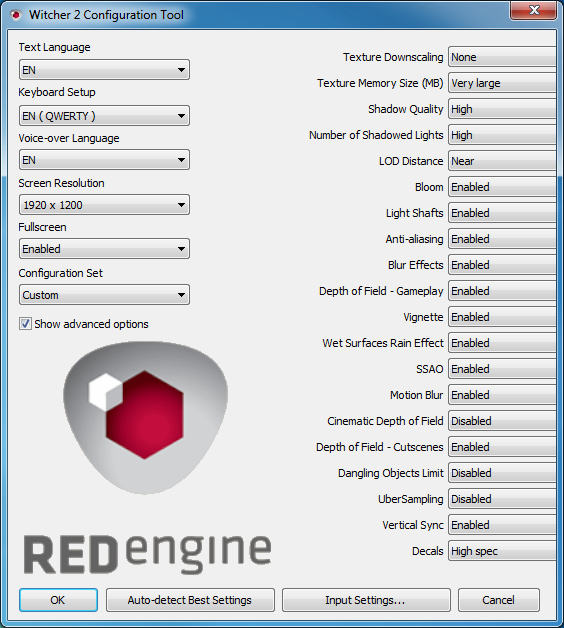Open the UberSampling dropdown
564x628 pixels.
point(502,499)
